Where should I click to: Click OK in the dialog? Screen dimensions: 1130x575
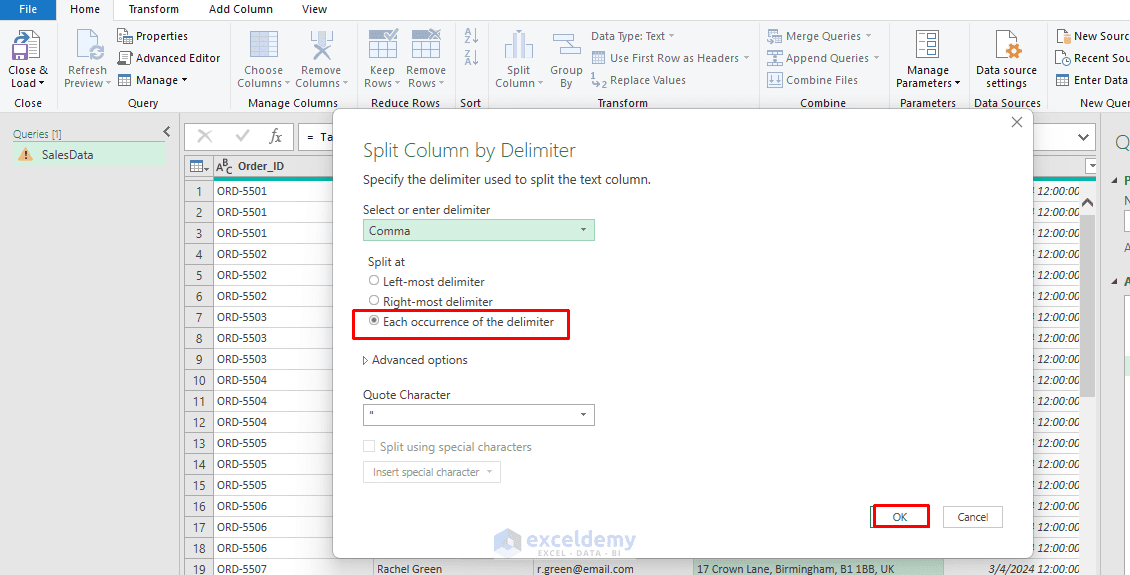(x=899, y=517)
